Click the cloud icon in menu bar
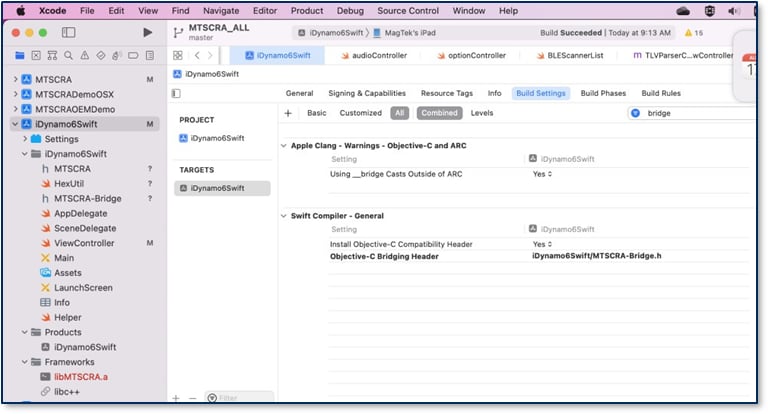The width and height of the screenshot is (768, 414). pyautogui.click(x=683, y=11)
